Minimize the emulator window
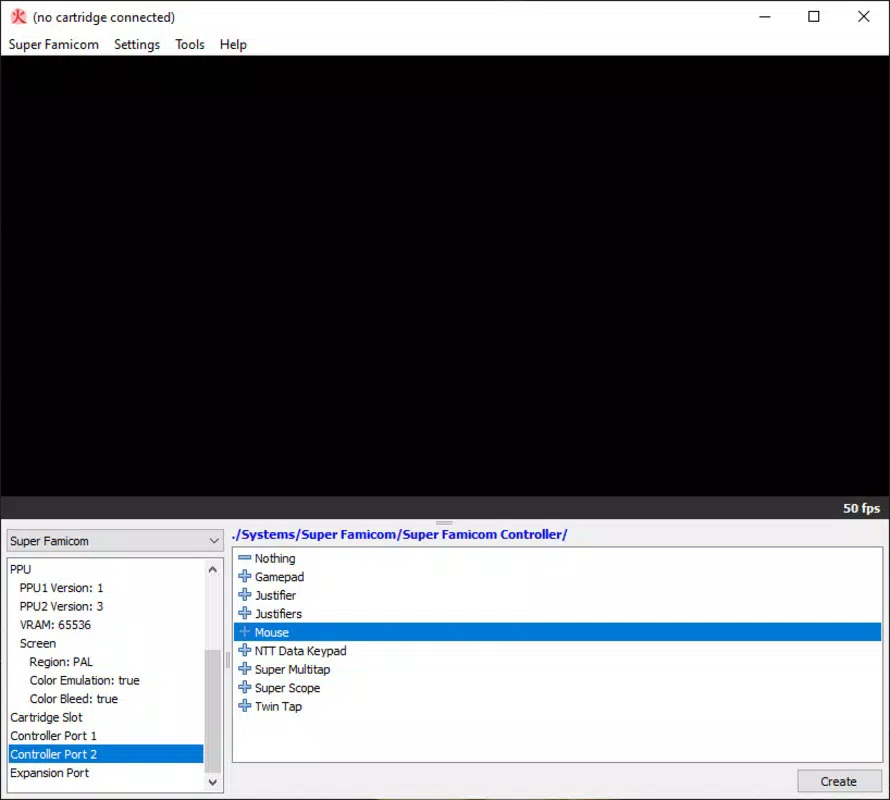The width and height of the screenshot is (890, 800). [x=765, y=16]
